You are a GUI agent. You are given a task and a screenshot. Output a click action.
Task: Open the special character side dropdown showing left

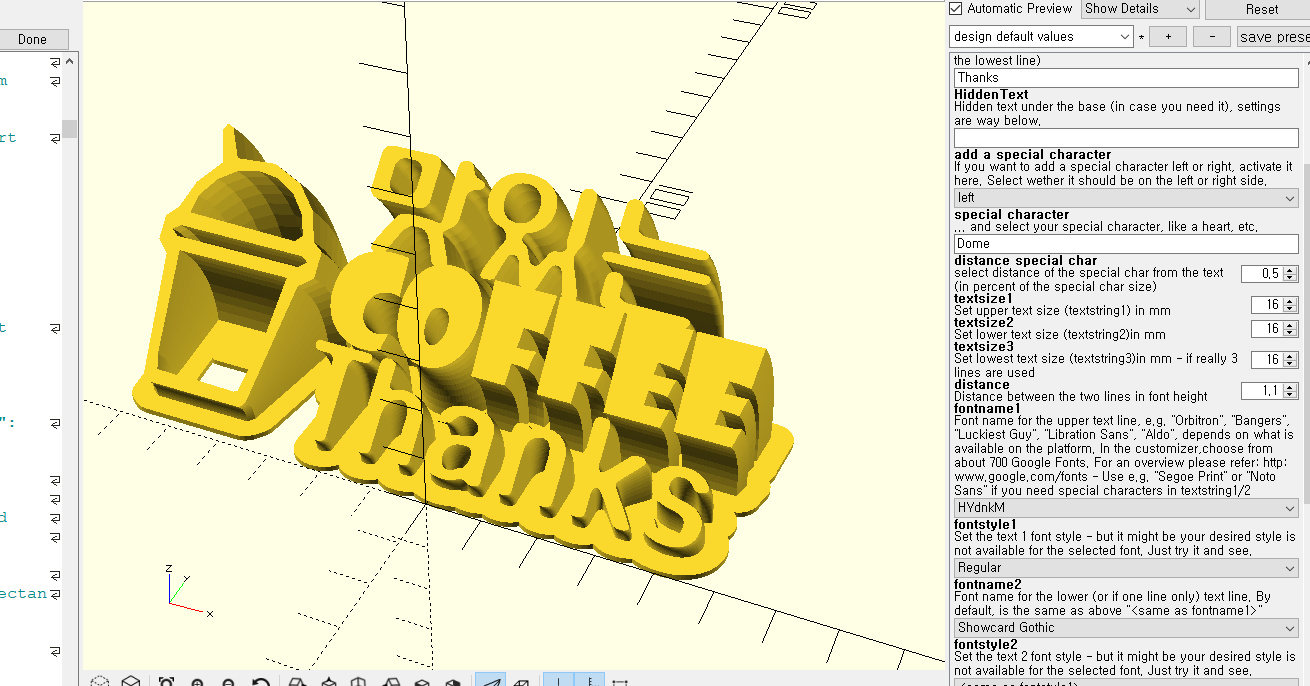(1126, 198)
